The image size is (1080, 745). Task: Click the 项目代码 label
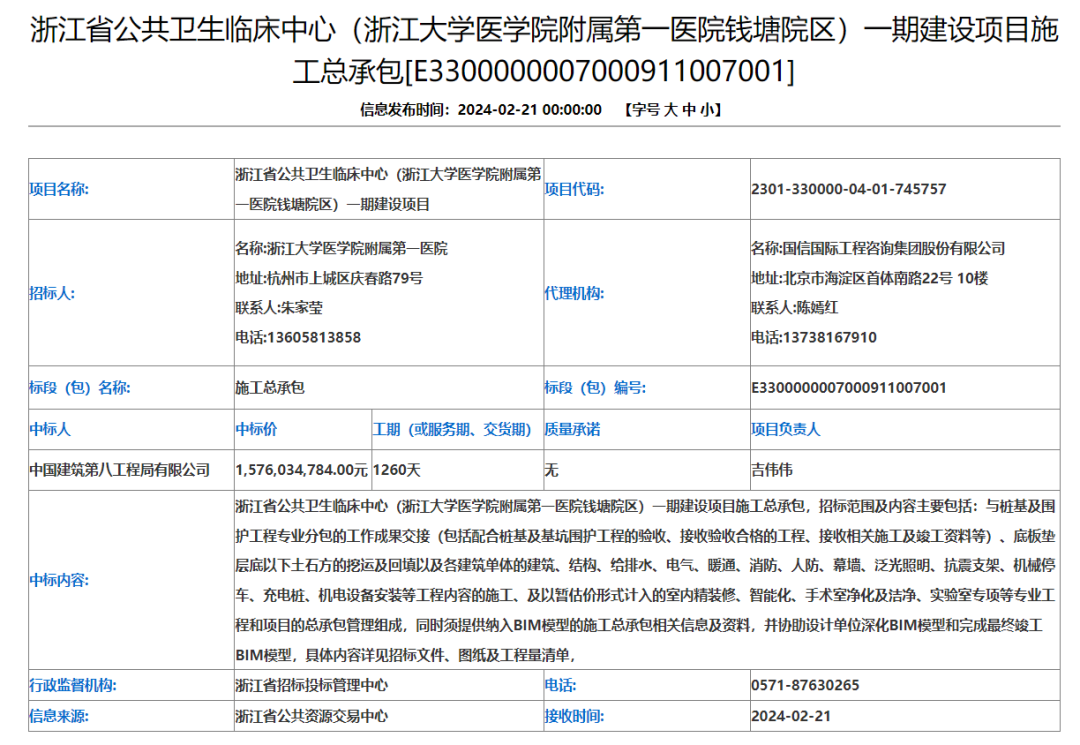[x=574, y=189]
